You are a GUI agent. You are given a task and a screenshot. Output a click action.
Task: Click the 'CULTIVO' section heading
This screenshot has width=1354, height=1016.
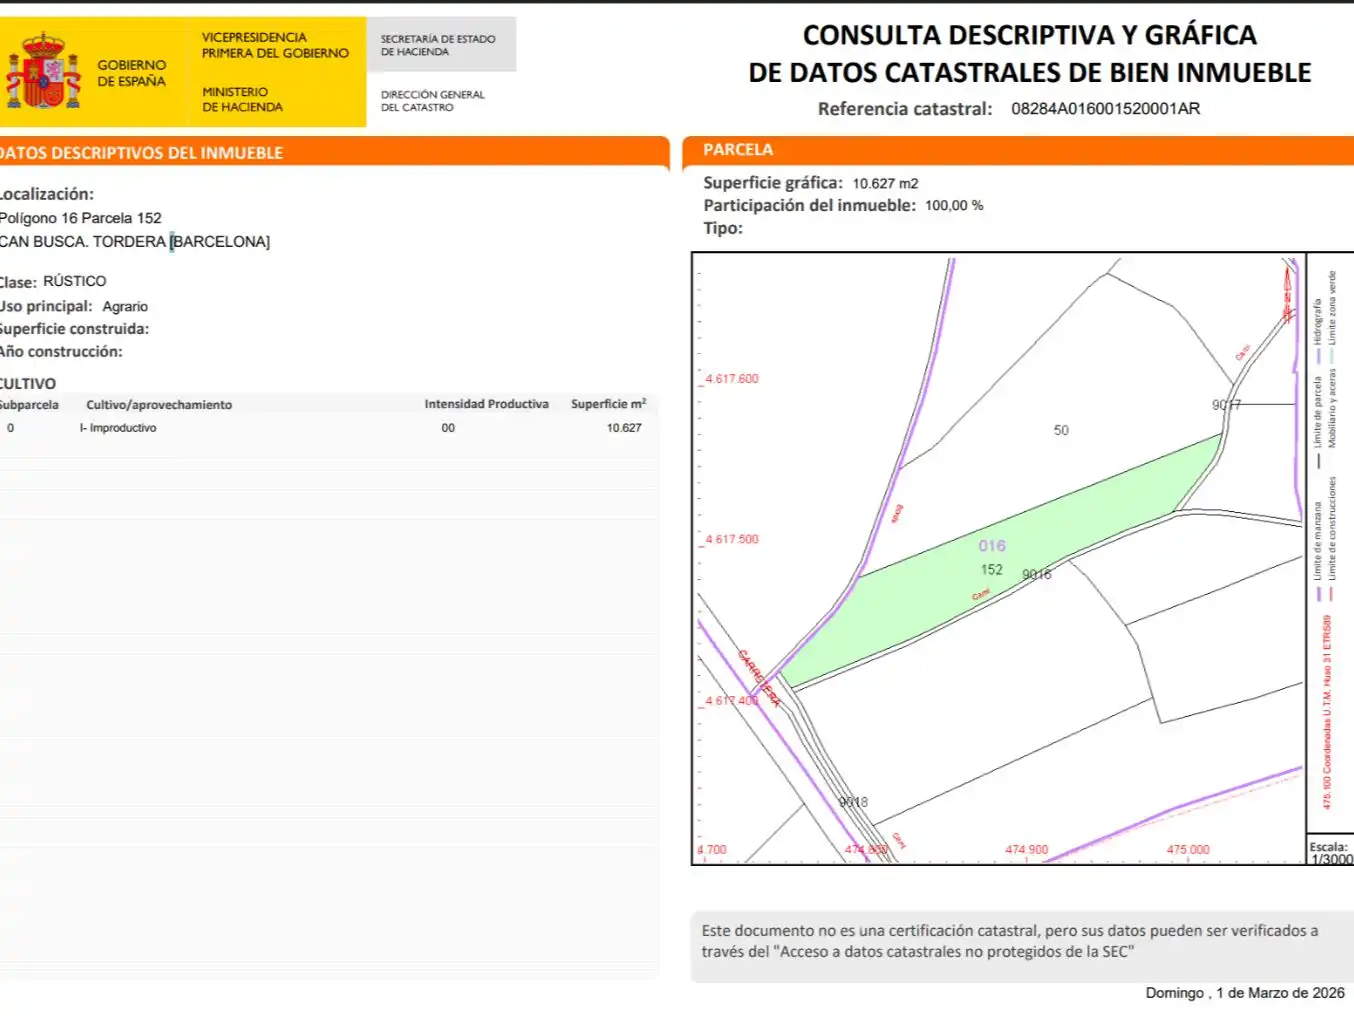tap(28, 384)
